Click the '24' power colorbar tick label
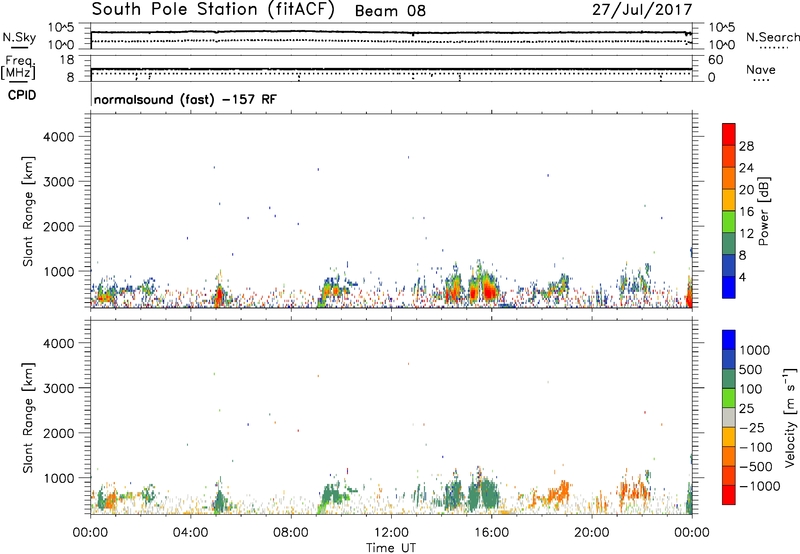 pyautogui.click(x=746, y=168)
